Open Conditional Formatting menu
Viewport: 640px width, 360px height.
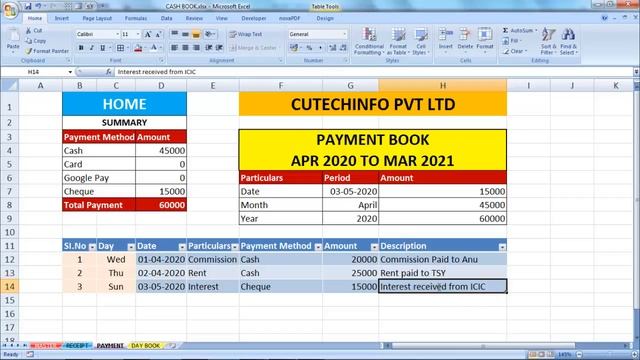click(369, 41)
